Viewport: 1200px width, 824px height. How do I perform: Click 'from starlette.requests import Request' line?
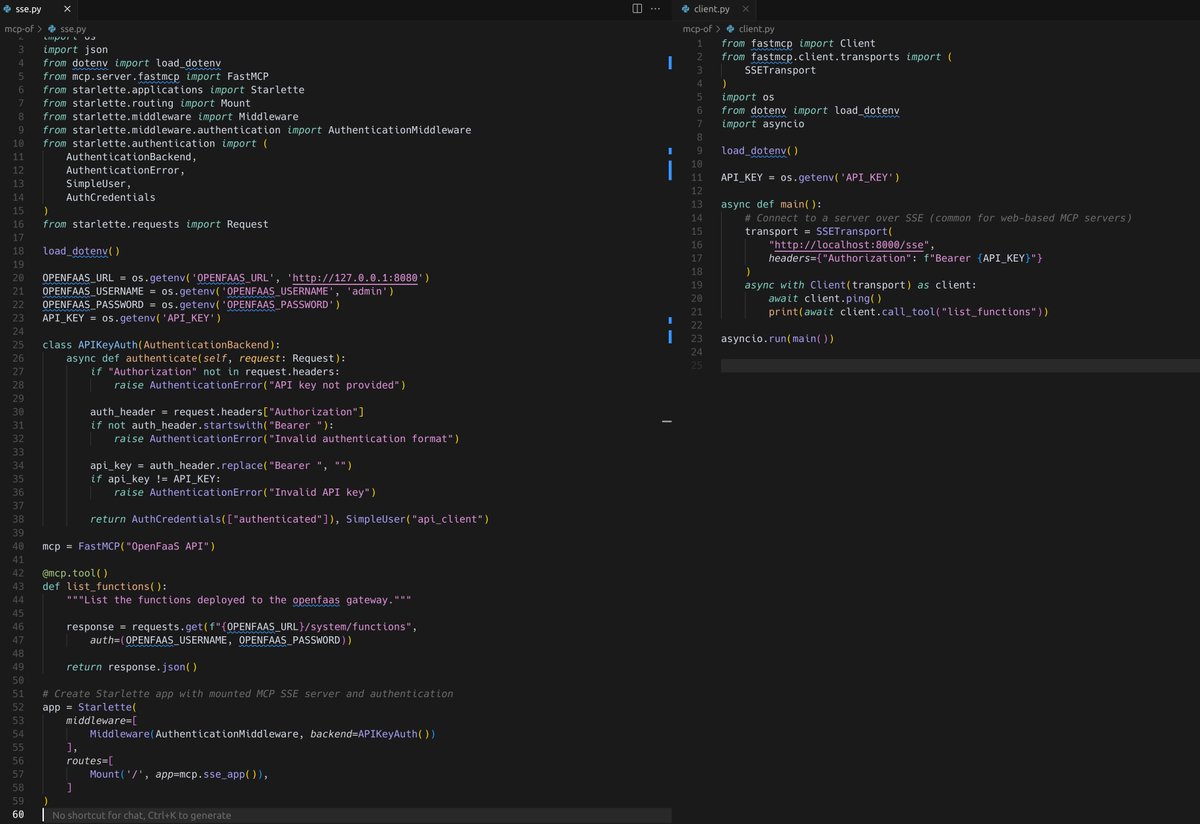click(155, 224)
